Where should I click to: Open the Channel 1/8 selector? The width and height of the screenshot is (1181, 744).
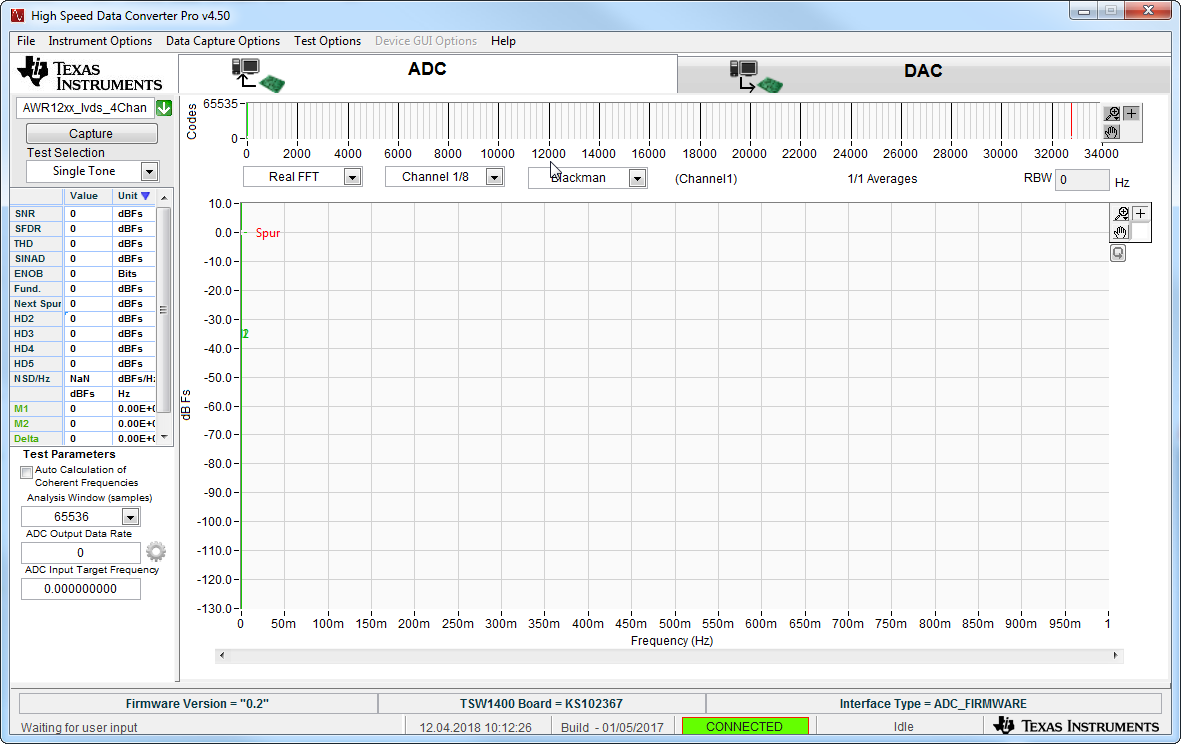[494, 177]
